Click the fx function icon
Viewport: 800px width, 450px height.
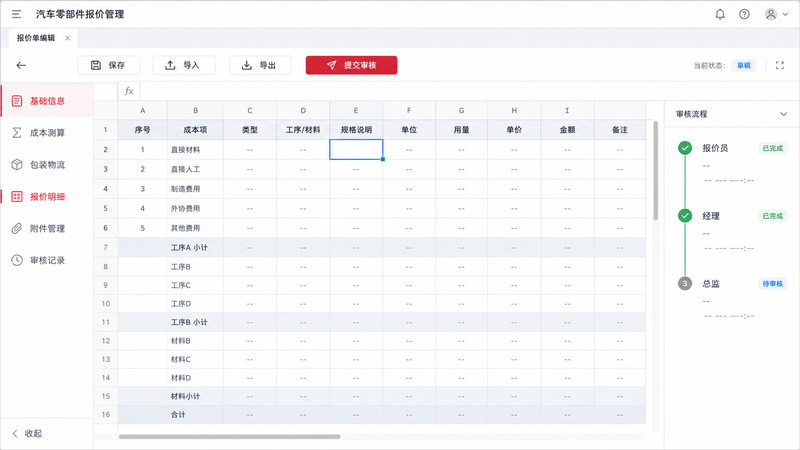pos(129,91)
